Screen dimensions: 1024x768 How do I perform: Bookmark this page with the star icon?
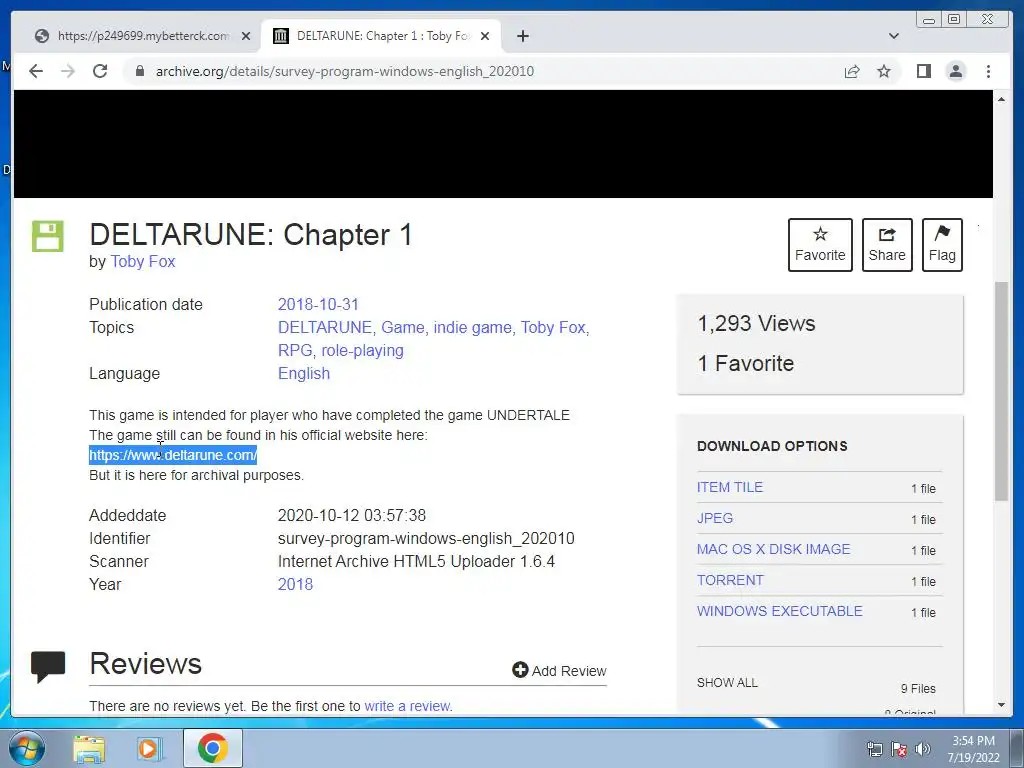pyautogui.click(x=884, y=71)
